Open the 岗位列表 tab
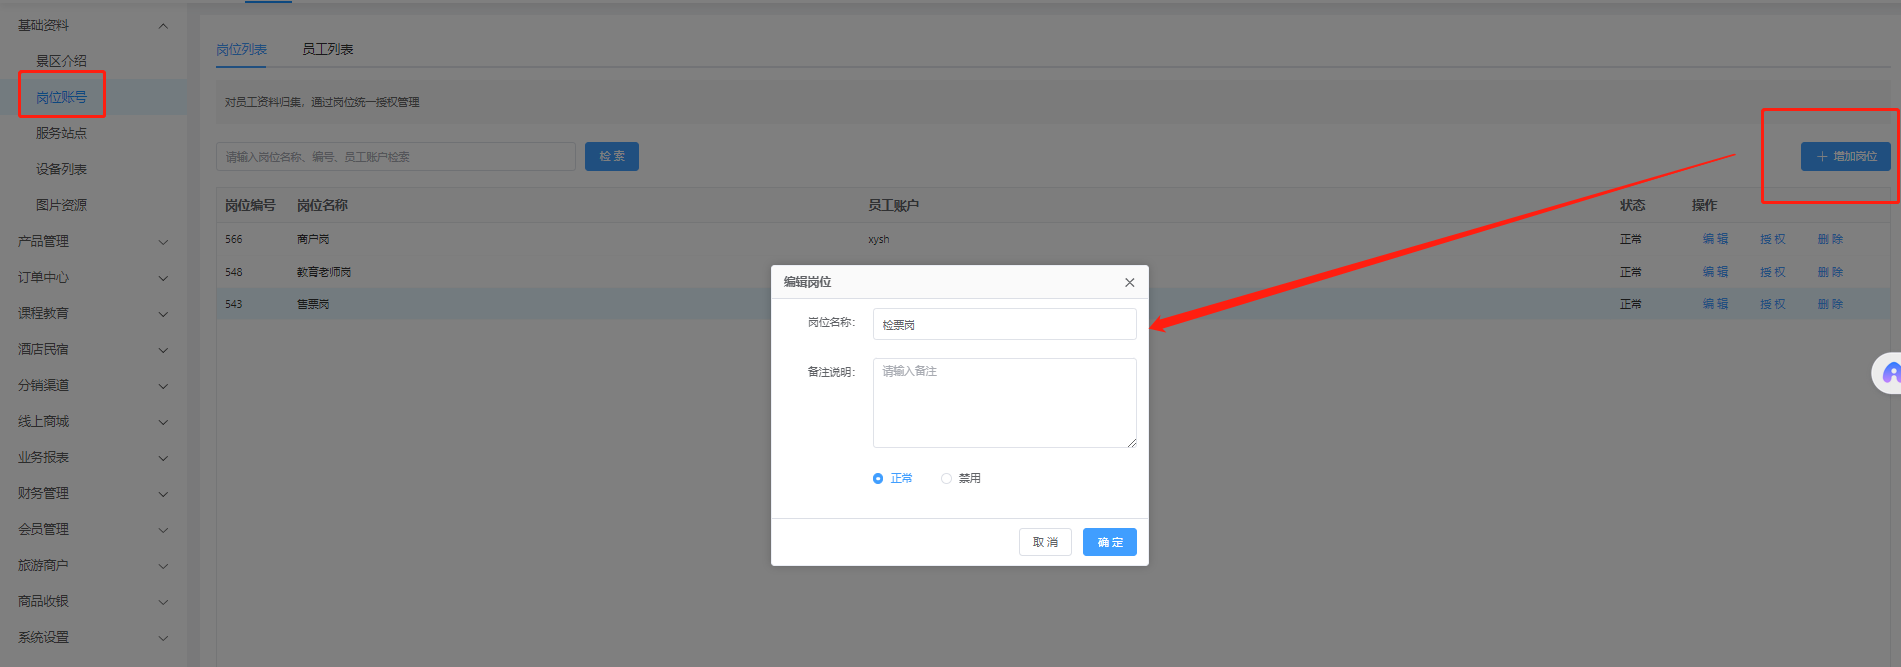1901x667 pixels. [x=241, y=49]
